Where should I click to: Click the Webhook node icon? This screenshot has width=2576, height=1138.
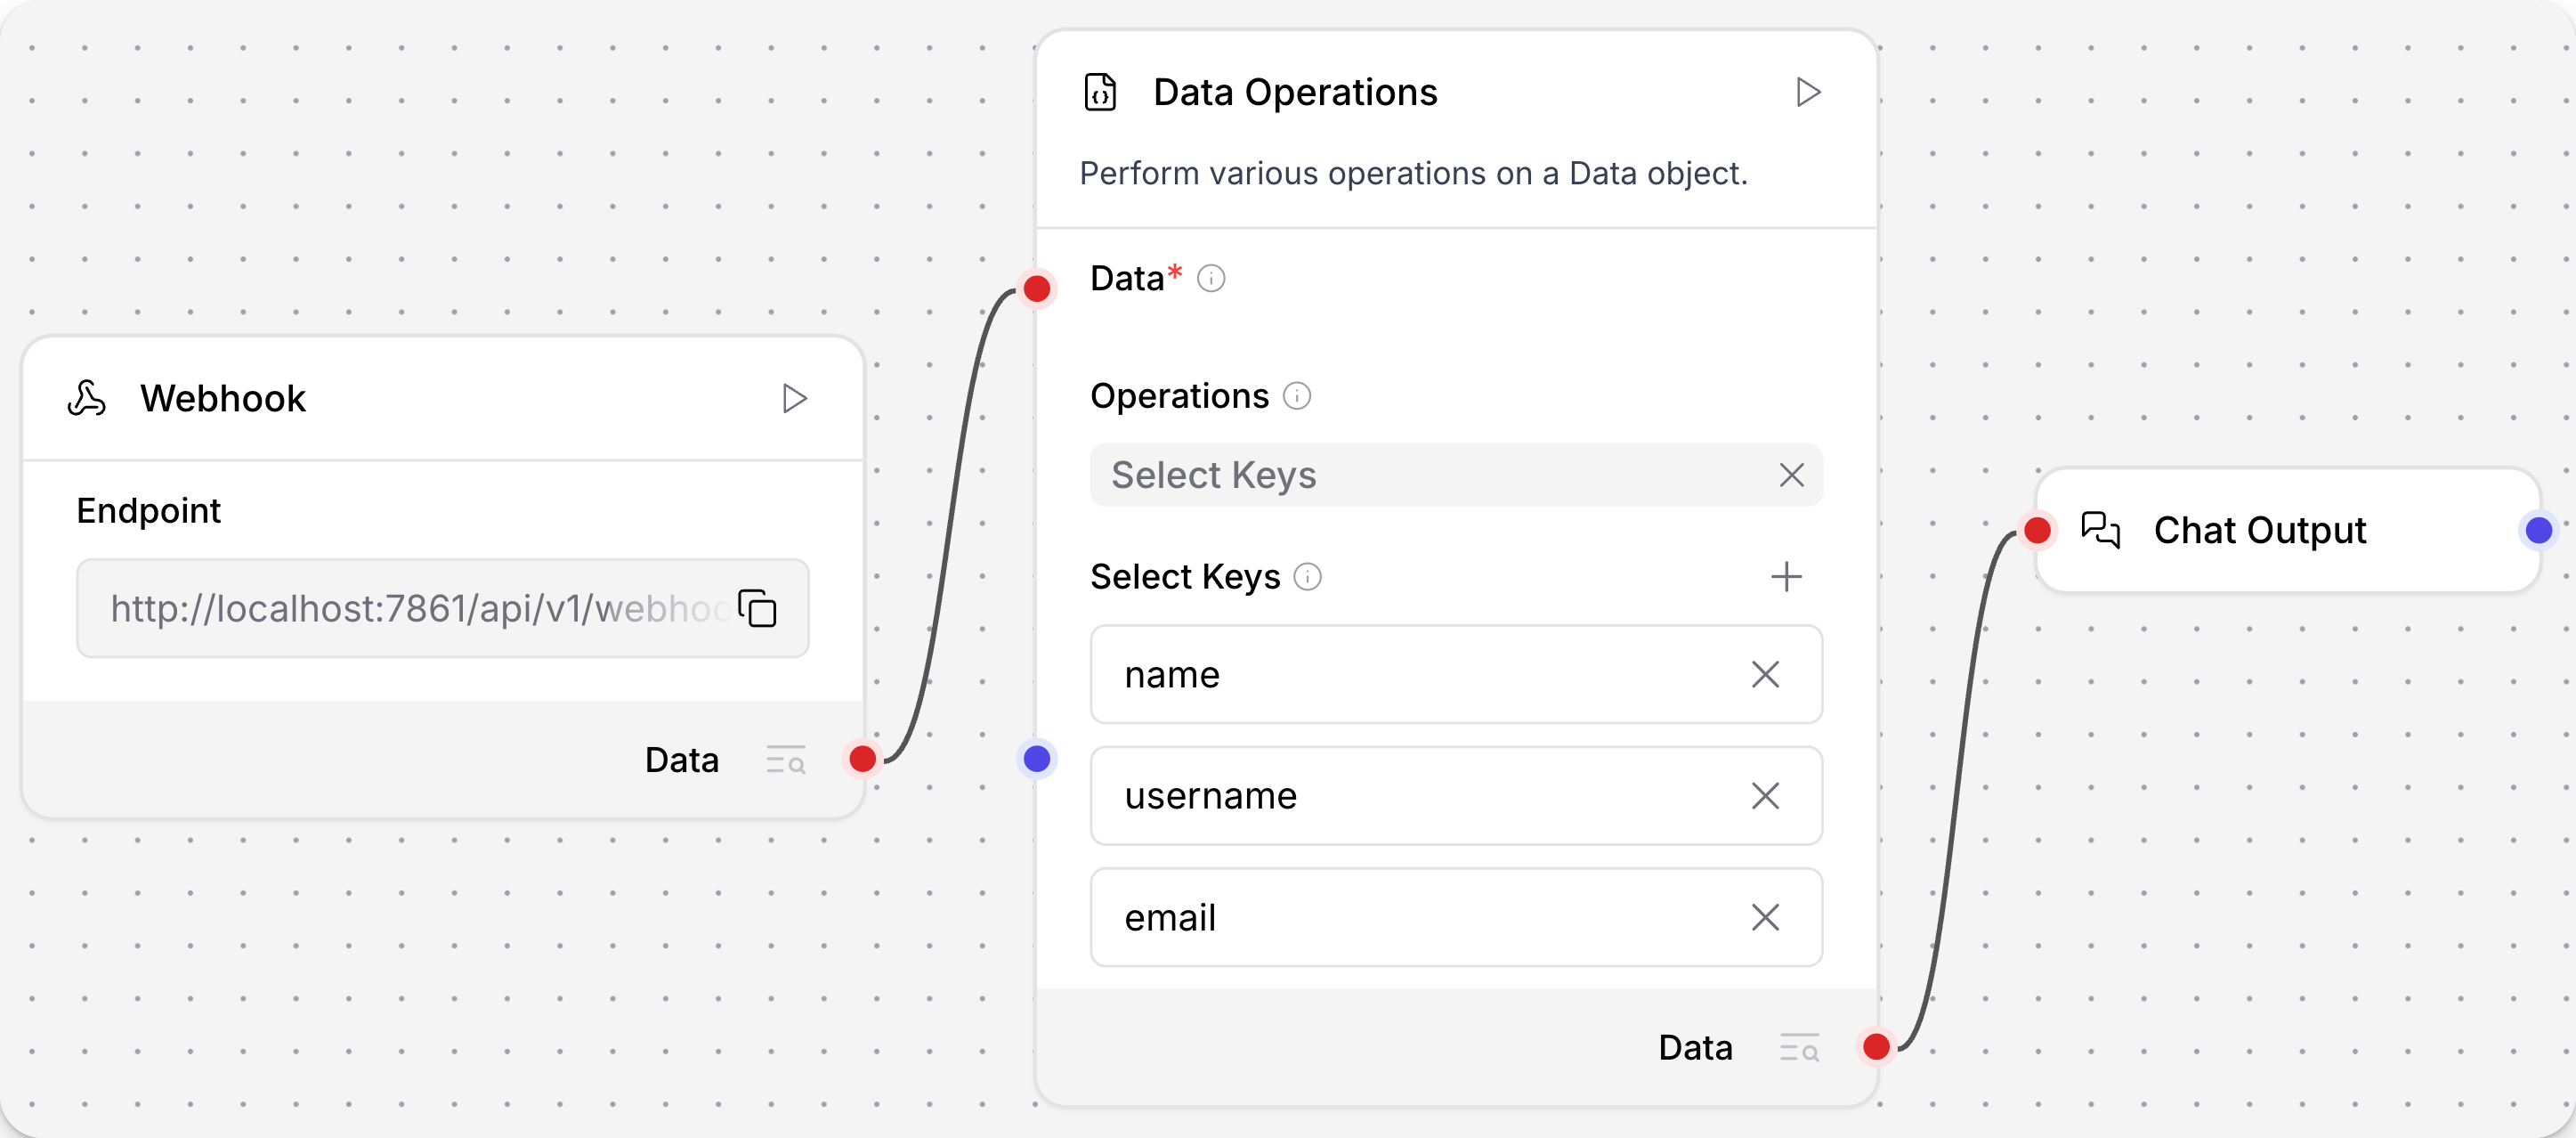point(89,398)
